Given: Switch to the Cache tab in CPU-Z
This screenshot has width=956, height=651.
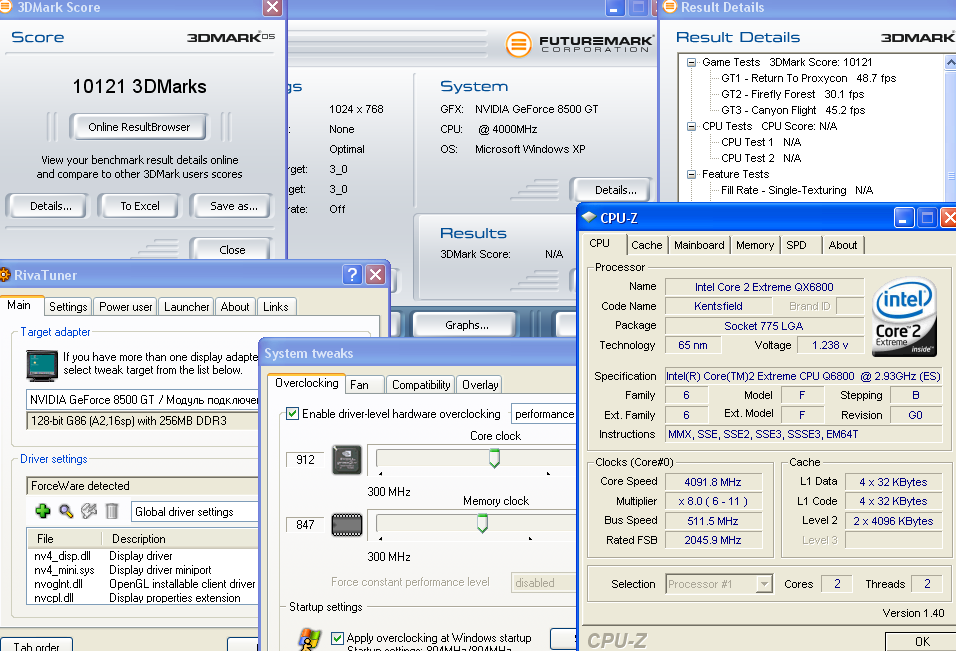Looking at the screenshot, I should [x=646, y=245].
